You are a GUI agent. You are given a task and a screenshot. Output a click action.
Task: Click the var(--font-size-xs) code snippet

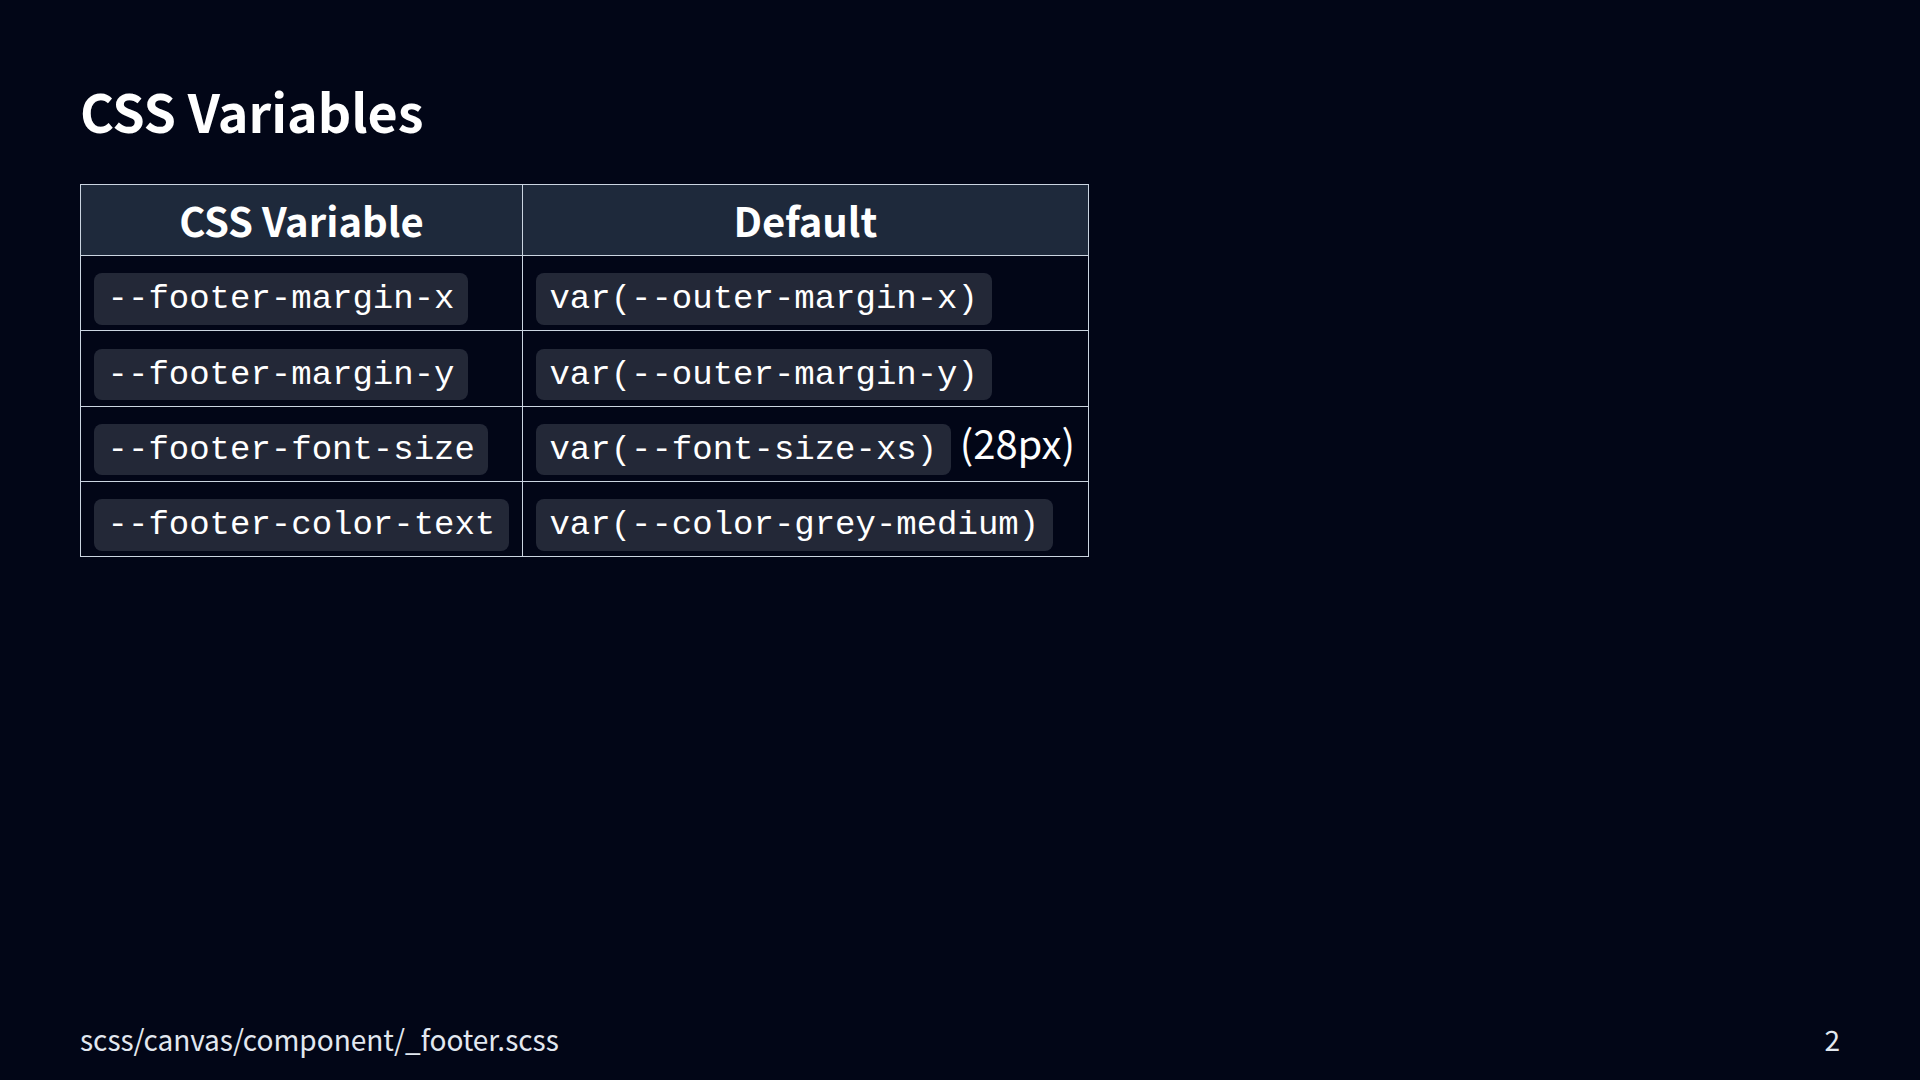click(x=742, y=449)
